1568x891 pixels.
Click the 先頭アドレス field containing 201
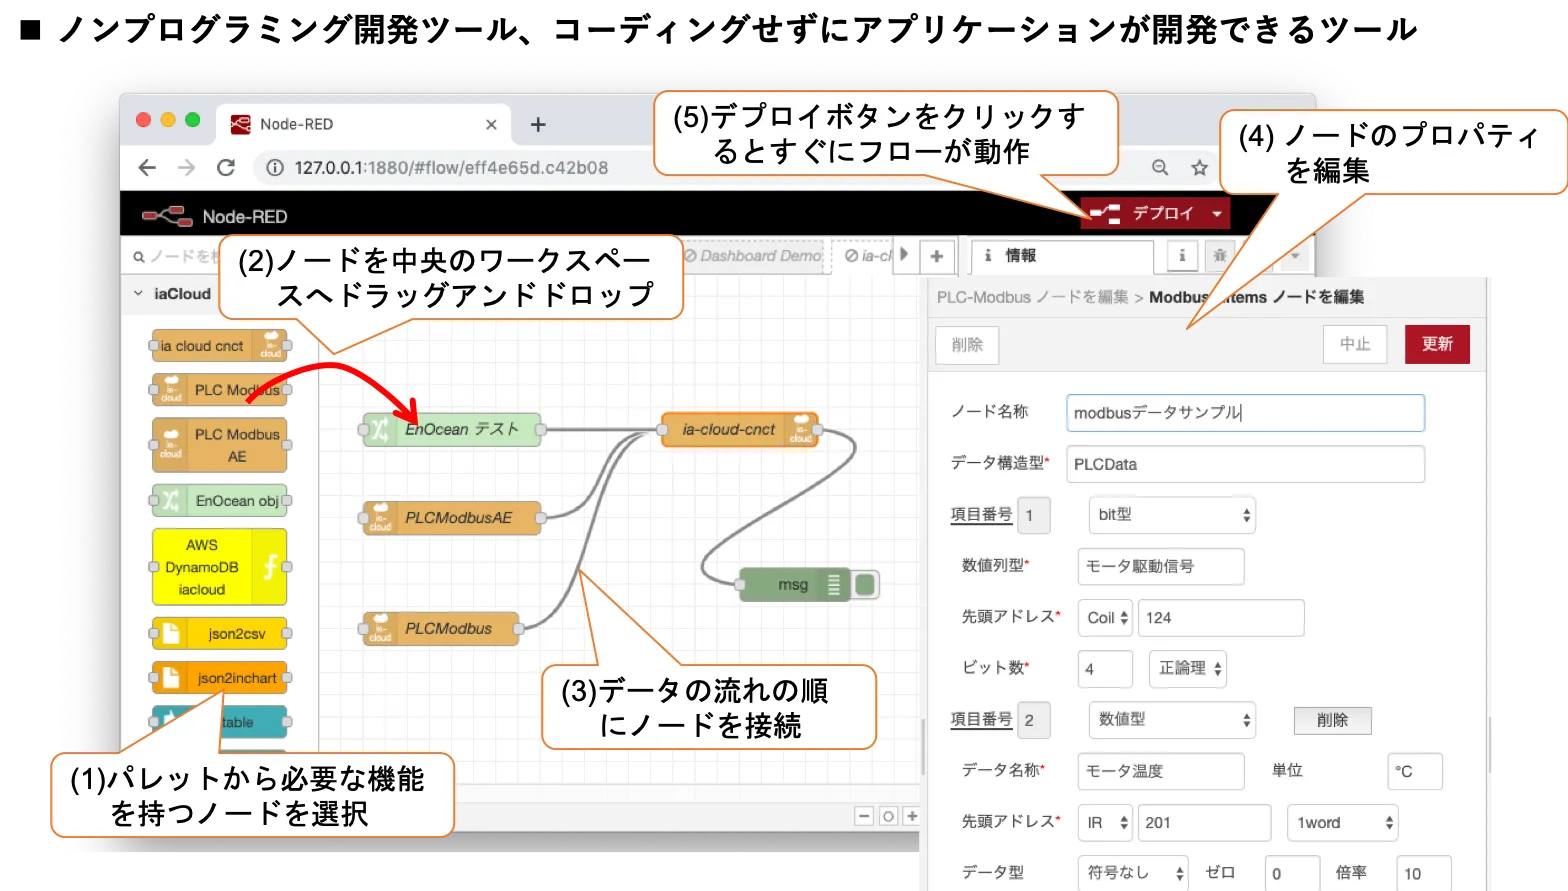click(1204, 823)
